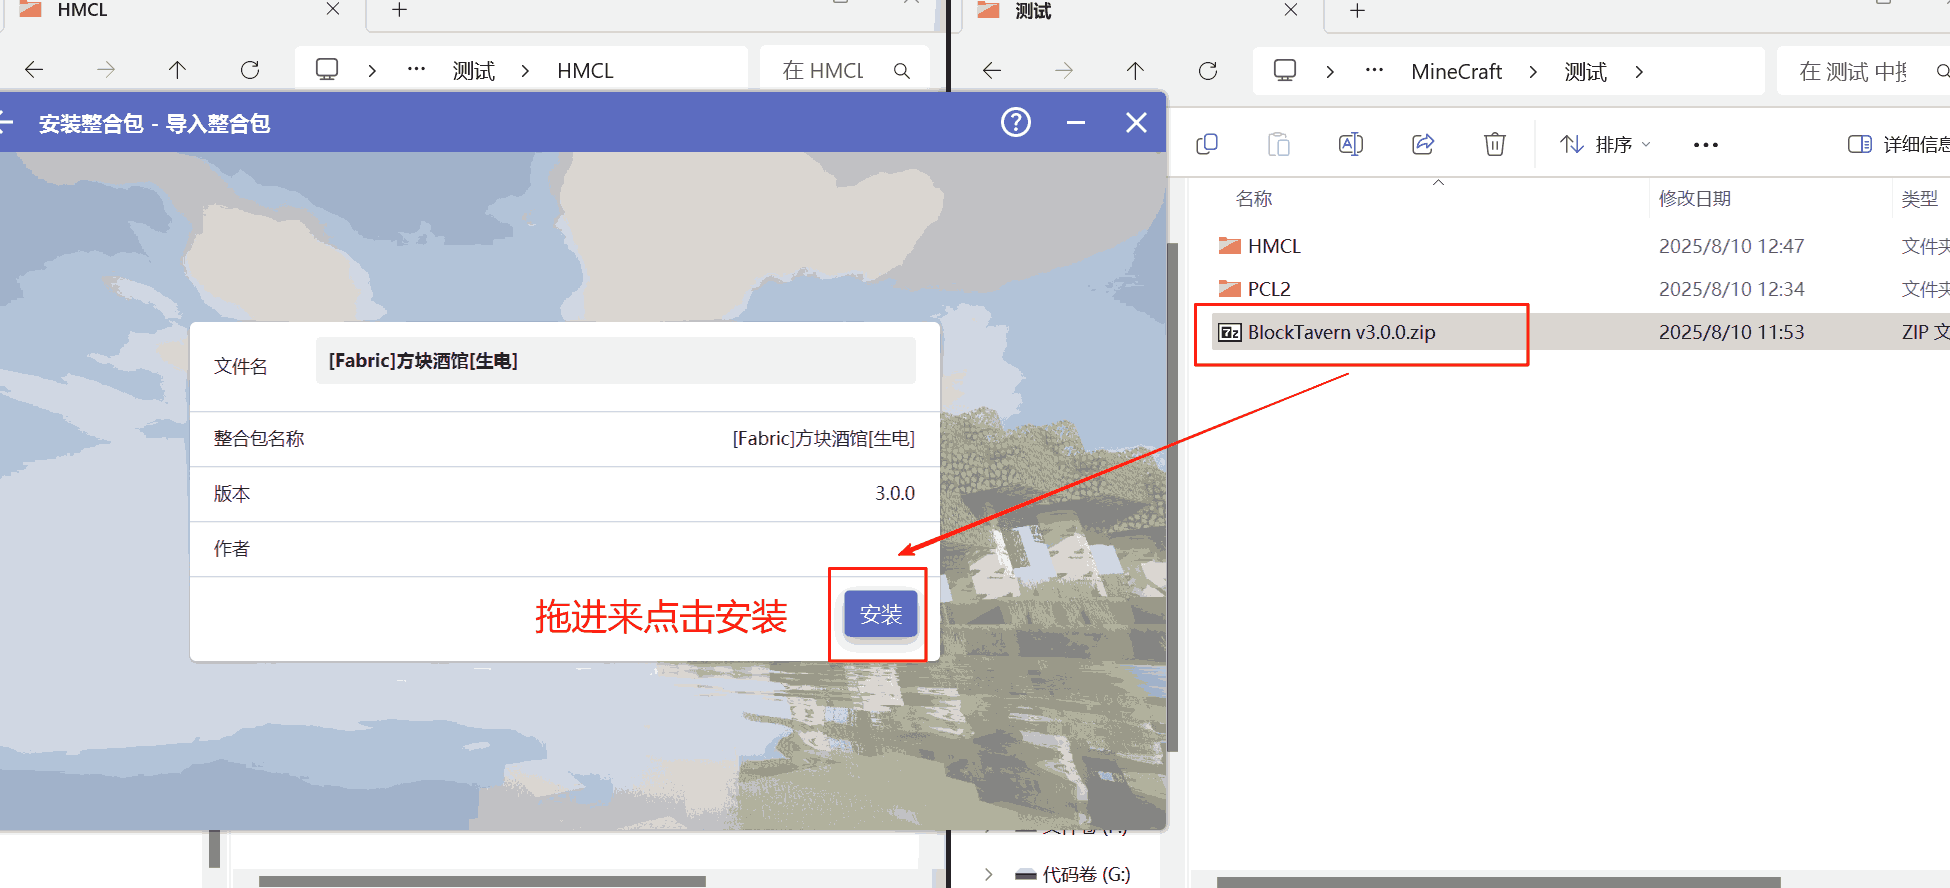Viewport: 1950px width, 888px height.
Task: Sort by 名称 column header
Action: [1254, 199]
